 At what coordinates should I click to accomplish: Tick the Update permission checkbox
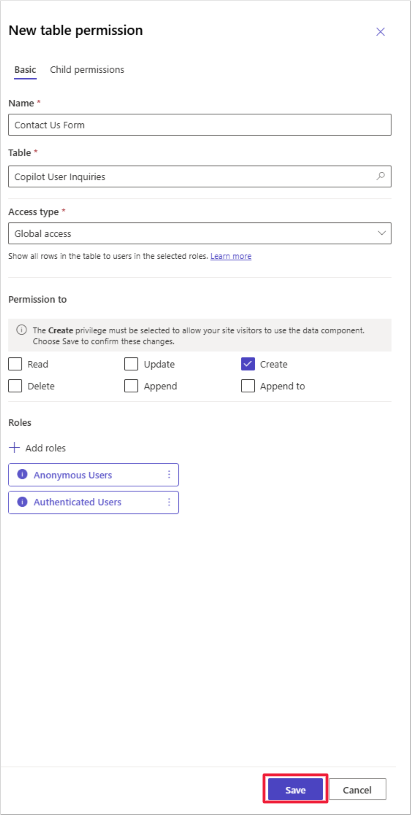131,364
